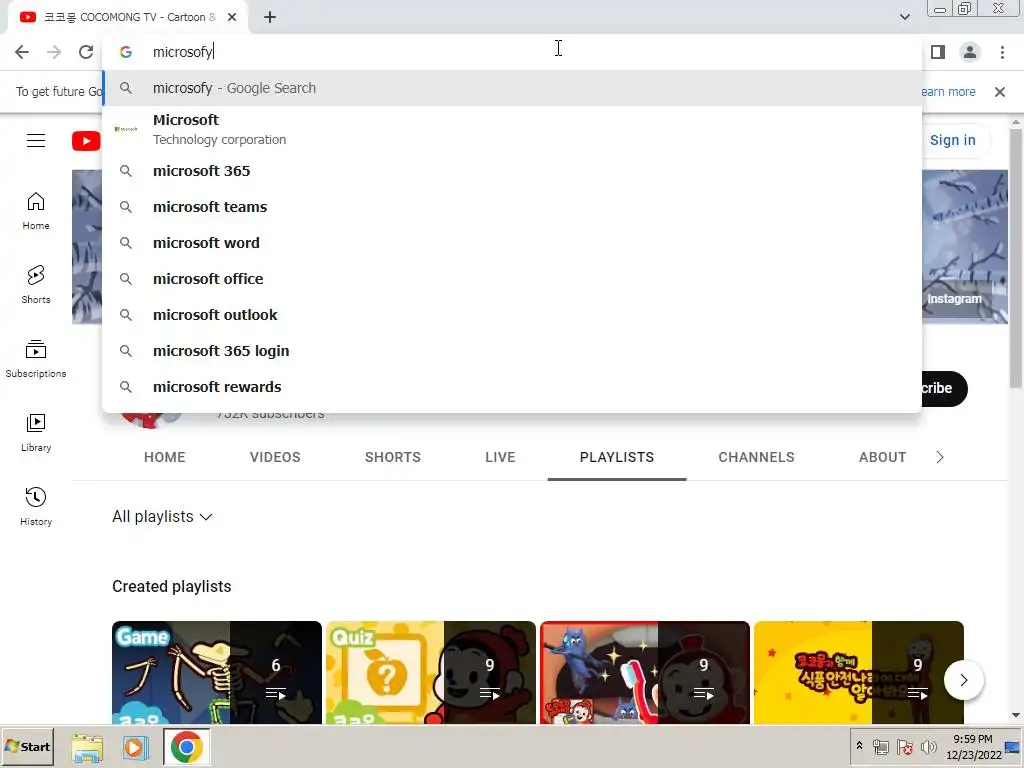Click the Chrome taskbar icon
Viewport: 1024px width, 768px height.
(186, 747)
